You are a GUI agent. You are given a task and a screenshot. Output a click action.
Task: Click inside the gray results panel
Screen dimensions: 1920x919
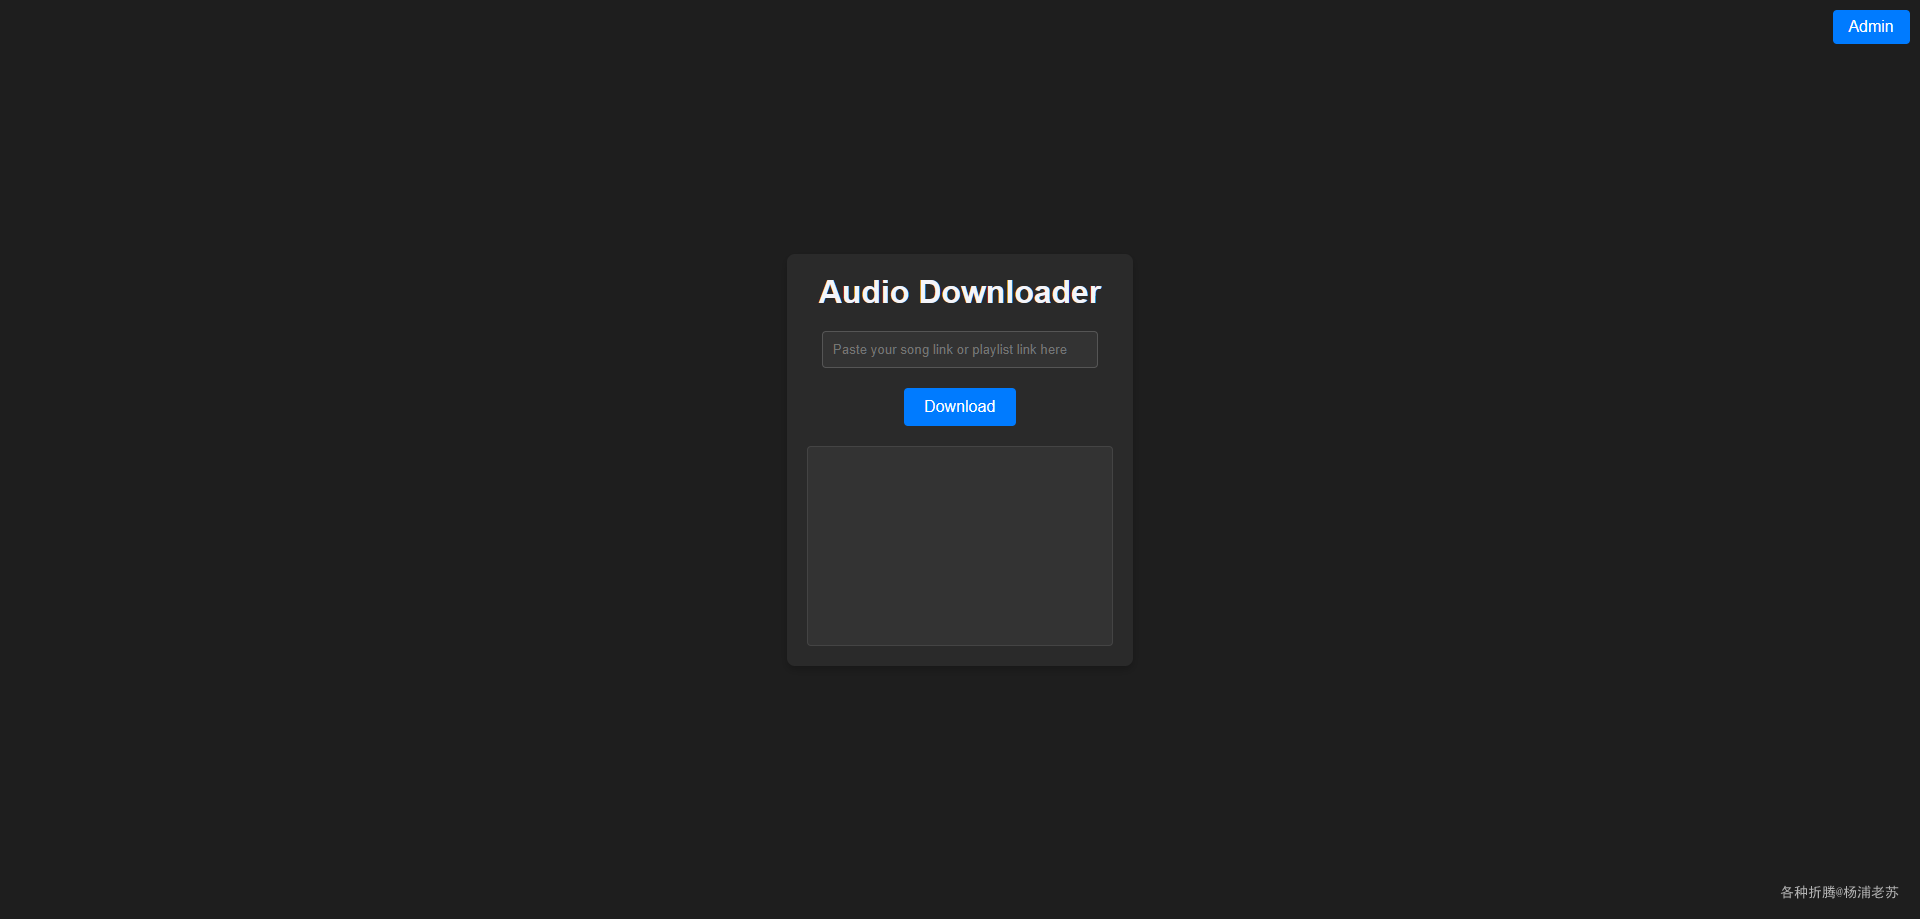tap(959, 546)
